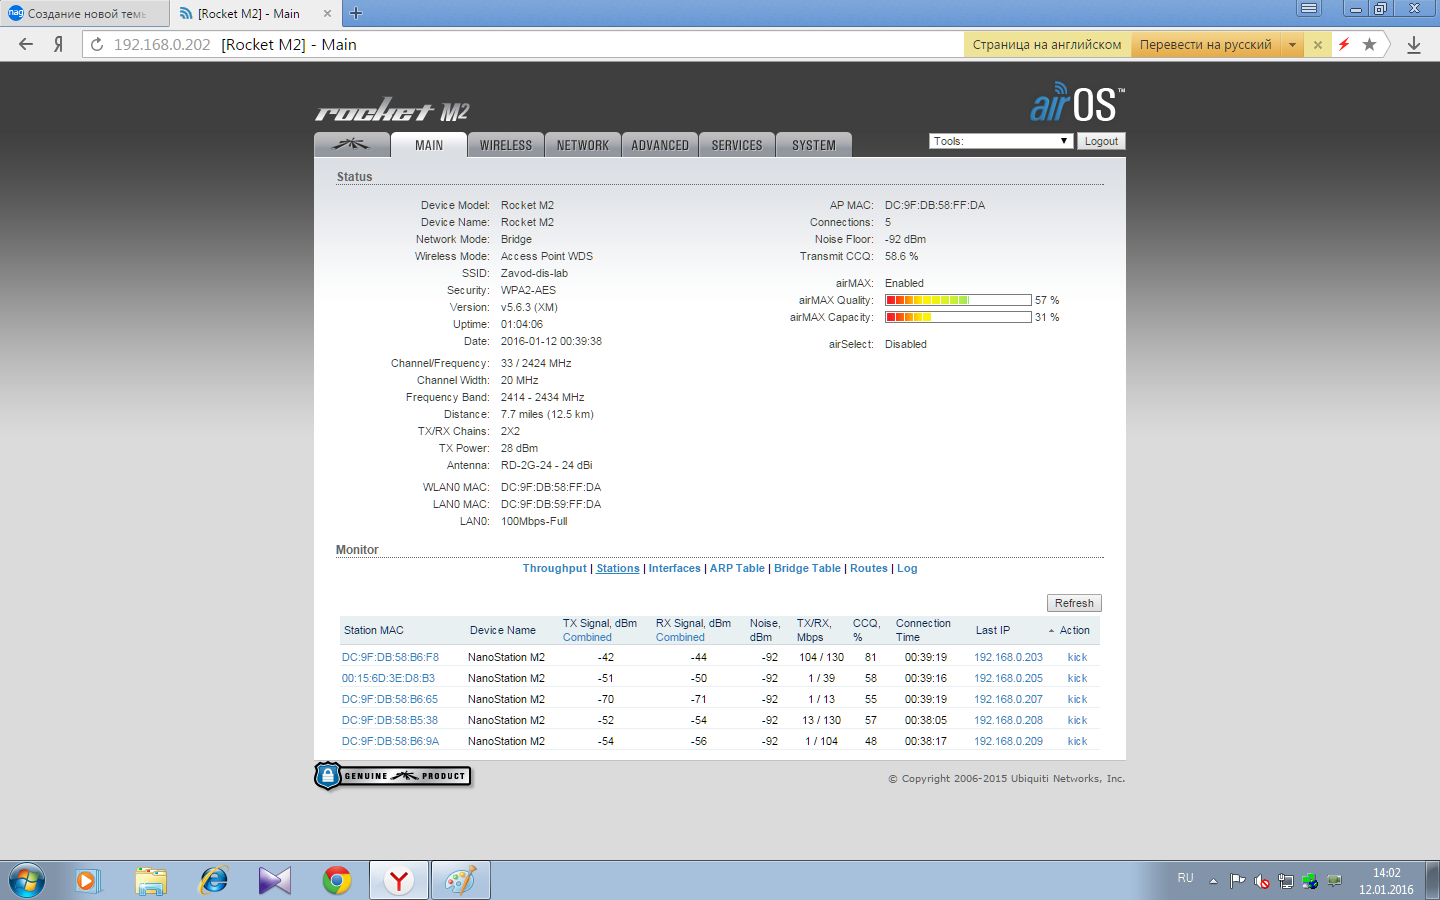This screenshot has width=1440, height=900.
Task: Open ARP Table link
Action: point(737,568)
